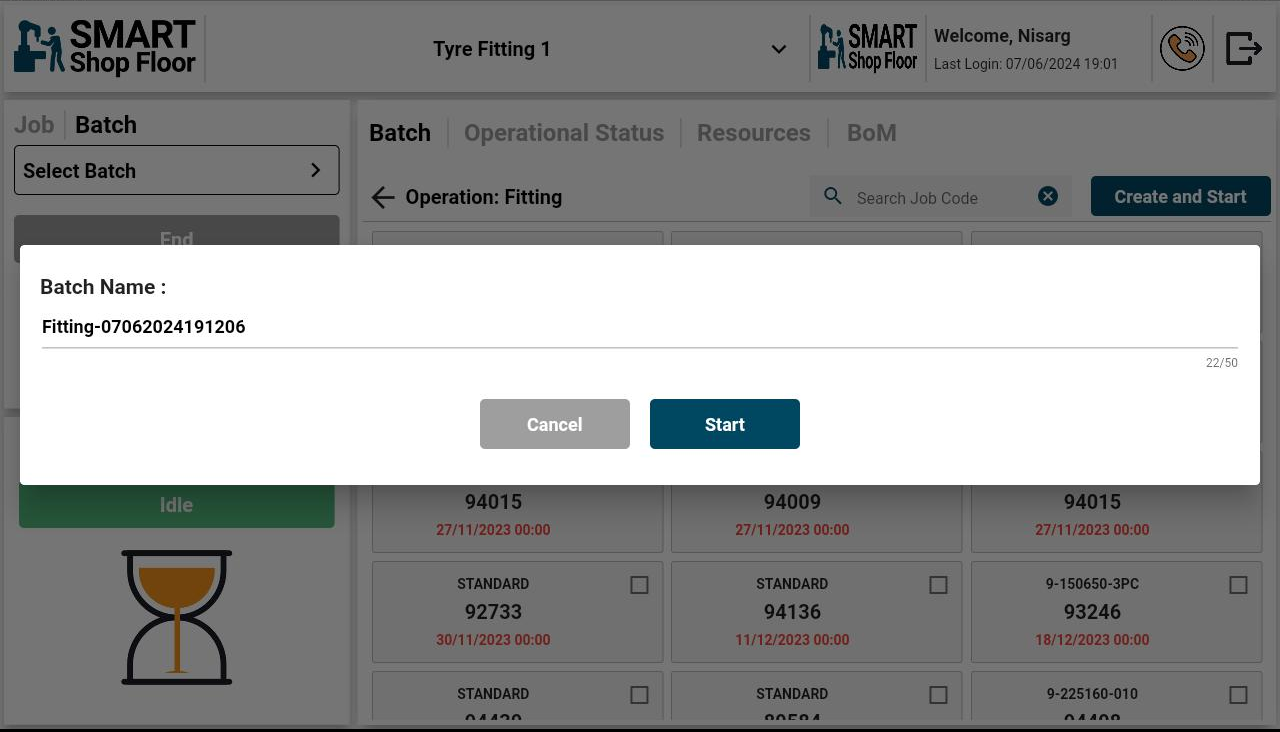
Task: Switch to the Job tab in the left panel
Action: 34,125
